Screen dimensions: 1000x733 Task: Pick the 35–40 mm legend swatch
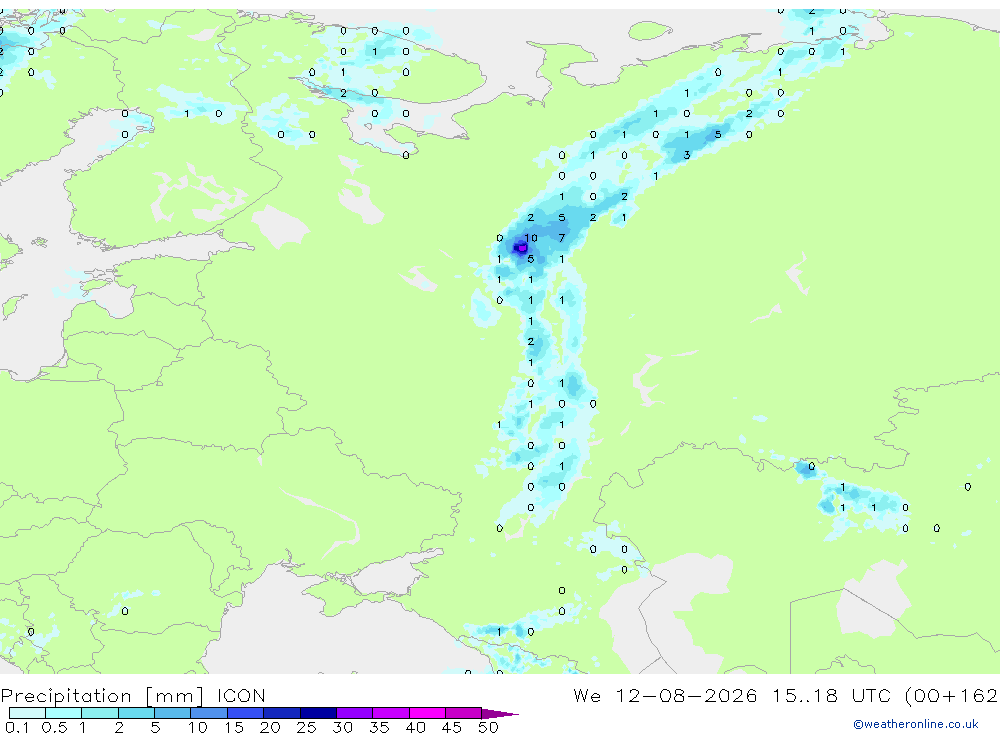(391, 713)
